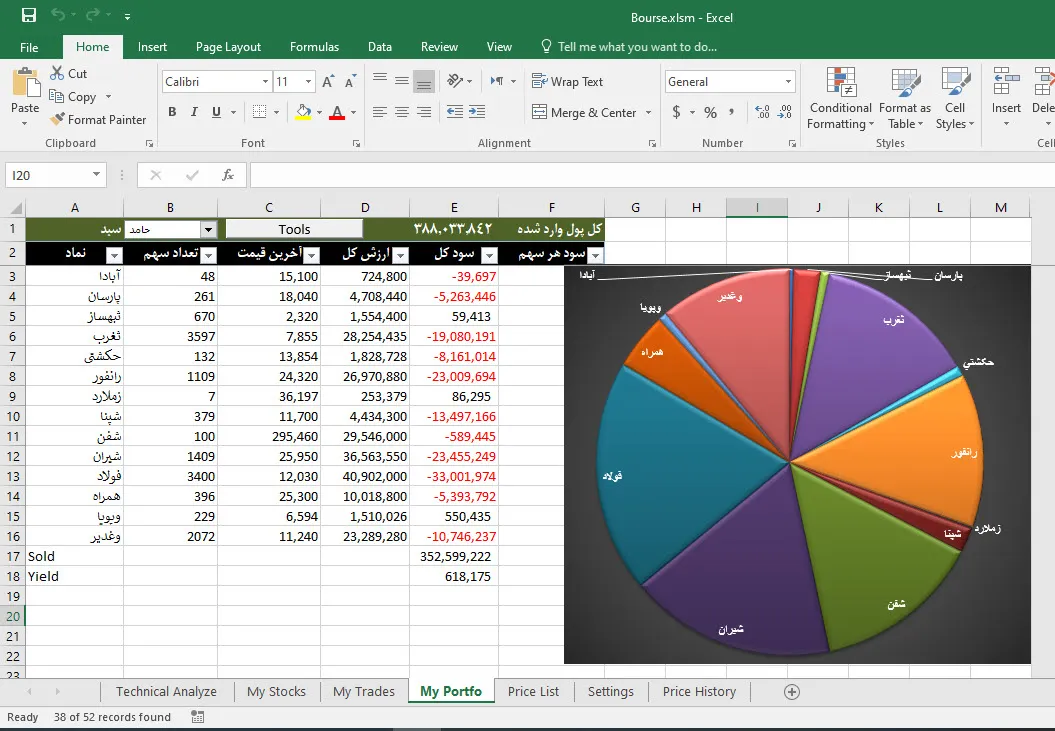Screen dimensions: 1055x731
Task: Toggle Bold formatting
Action: (172, 112)
